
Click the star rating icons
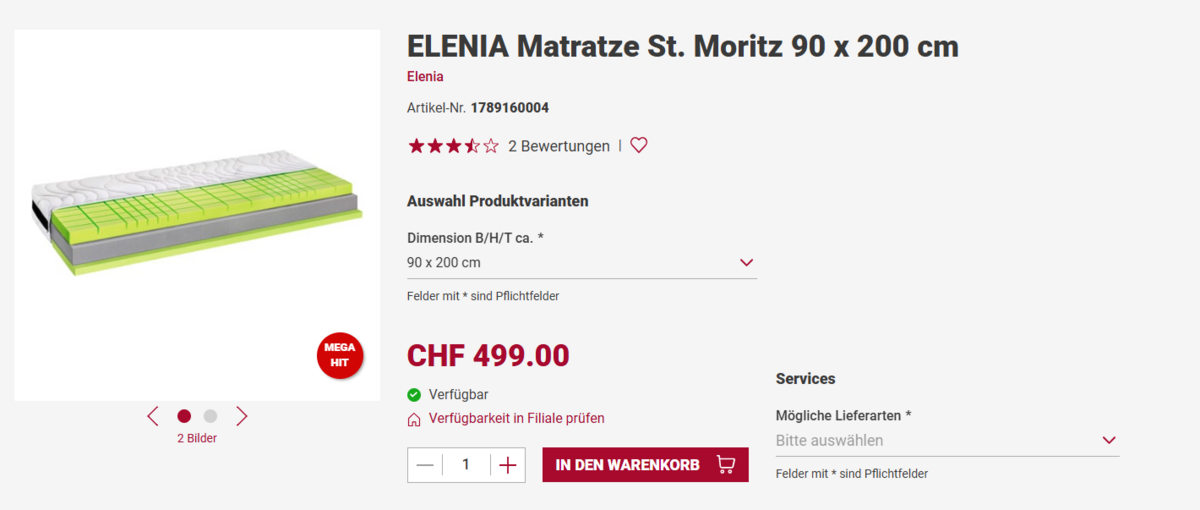(x=453, y=146)
